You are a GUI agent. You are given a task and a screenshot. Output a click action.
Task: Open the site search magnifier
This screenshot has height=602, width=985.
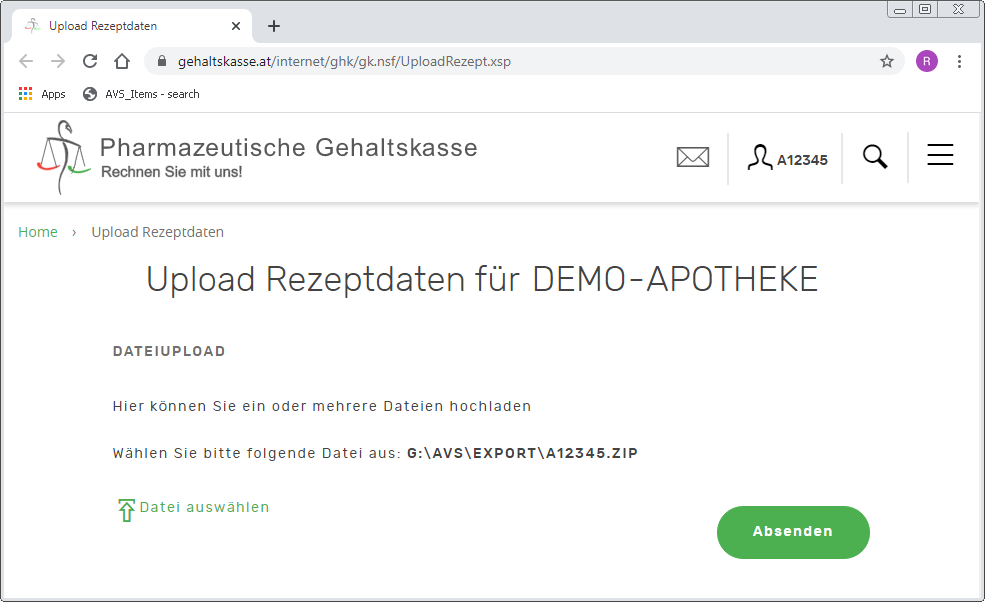coord(874,157)
